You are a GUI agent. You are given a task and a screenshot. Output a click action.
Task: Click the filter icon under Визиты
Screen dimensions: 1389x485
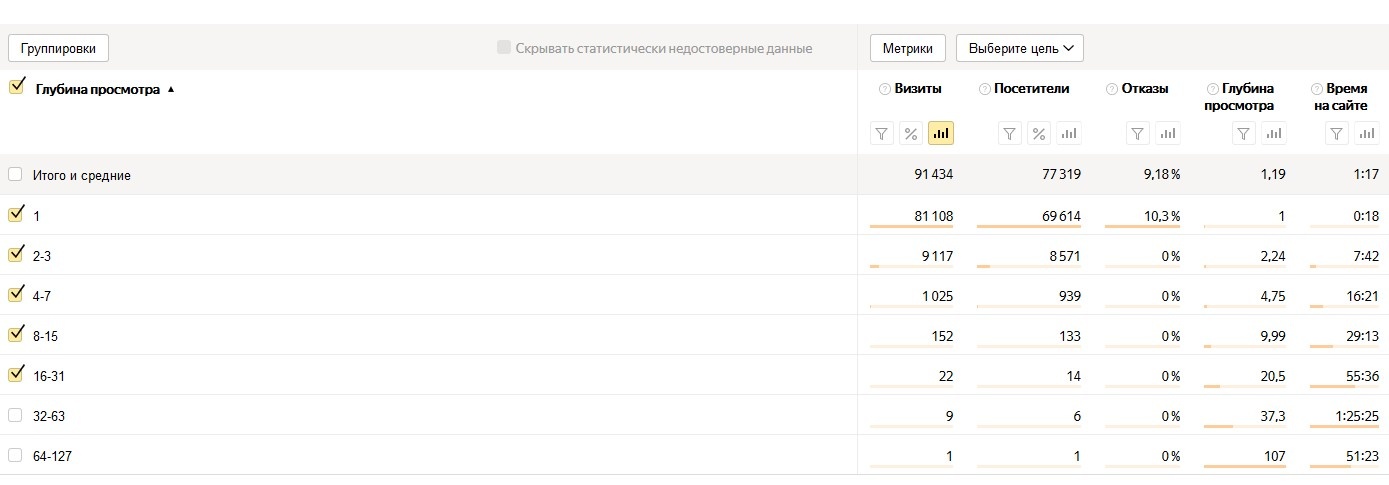[881, 134]
